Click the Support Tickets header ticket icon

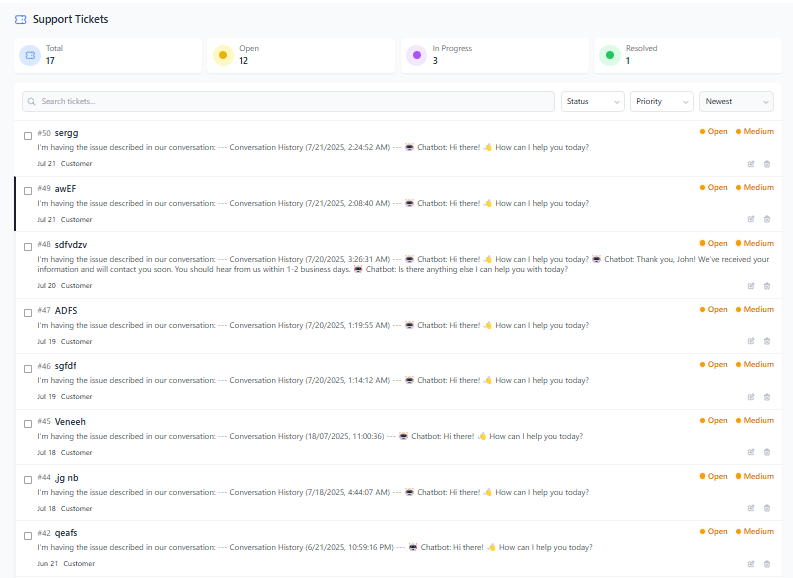[x=20, y=19]
